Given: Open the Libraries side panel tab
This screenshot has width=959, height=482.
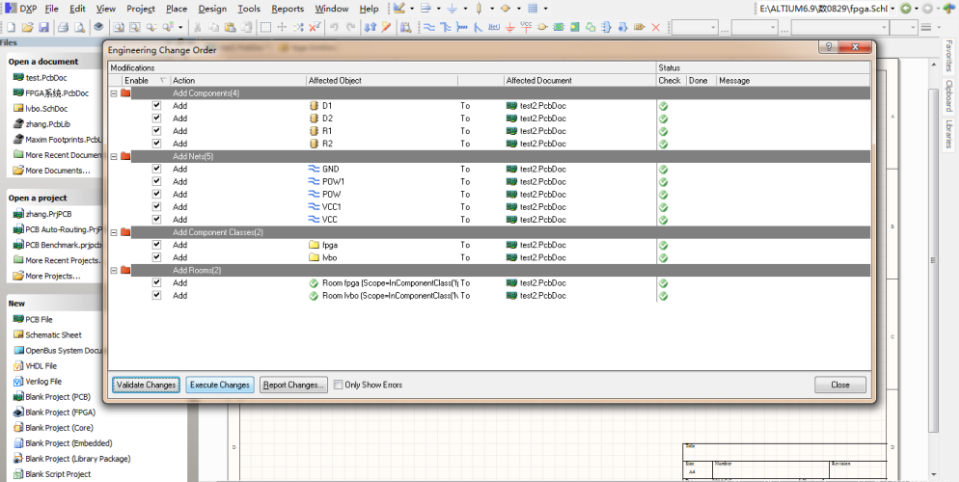Looking at the screenshot, I should coord(948,134).
